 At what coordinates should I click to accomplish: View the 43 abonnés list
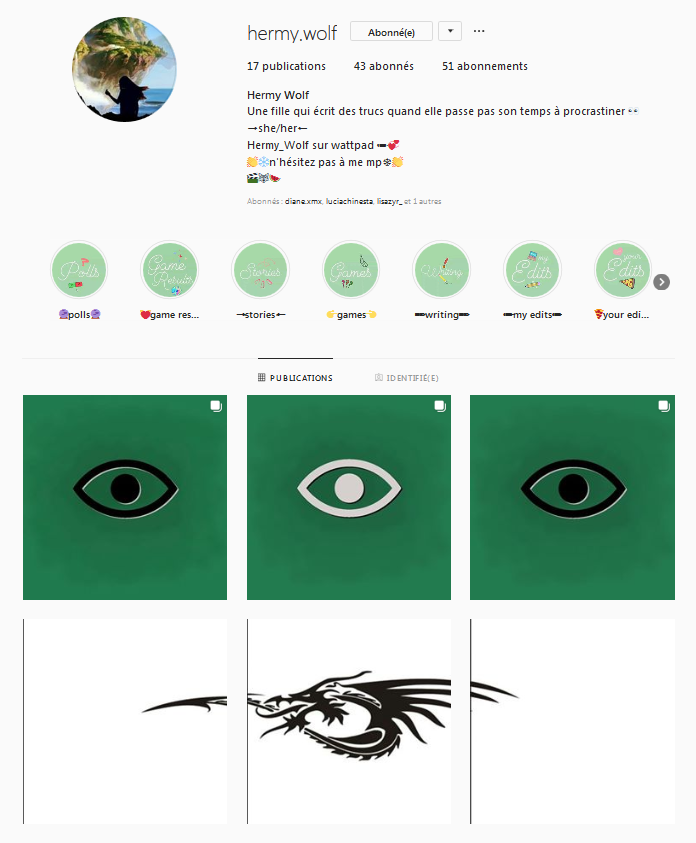[384, 66]
